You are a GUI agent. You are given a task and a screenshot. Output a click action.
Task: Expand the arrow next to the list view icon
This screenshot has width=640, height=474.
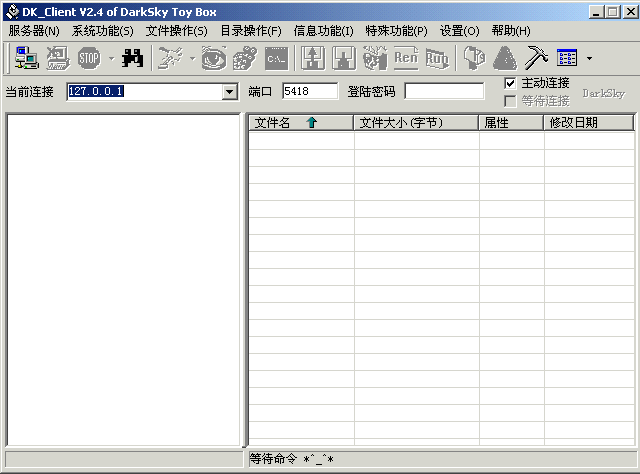click(589, 59)
